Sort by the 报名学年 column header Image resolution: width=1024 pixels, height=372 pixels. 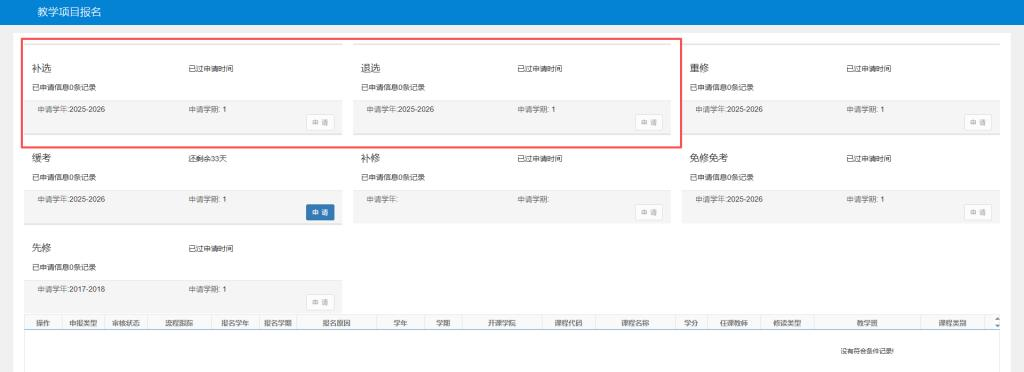coord(234,322)
